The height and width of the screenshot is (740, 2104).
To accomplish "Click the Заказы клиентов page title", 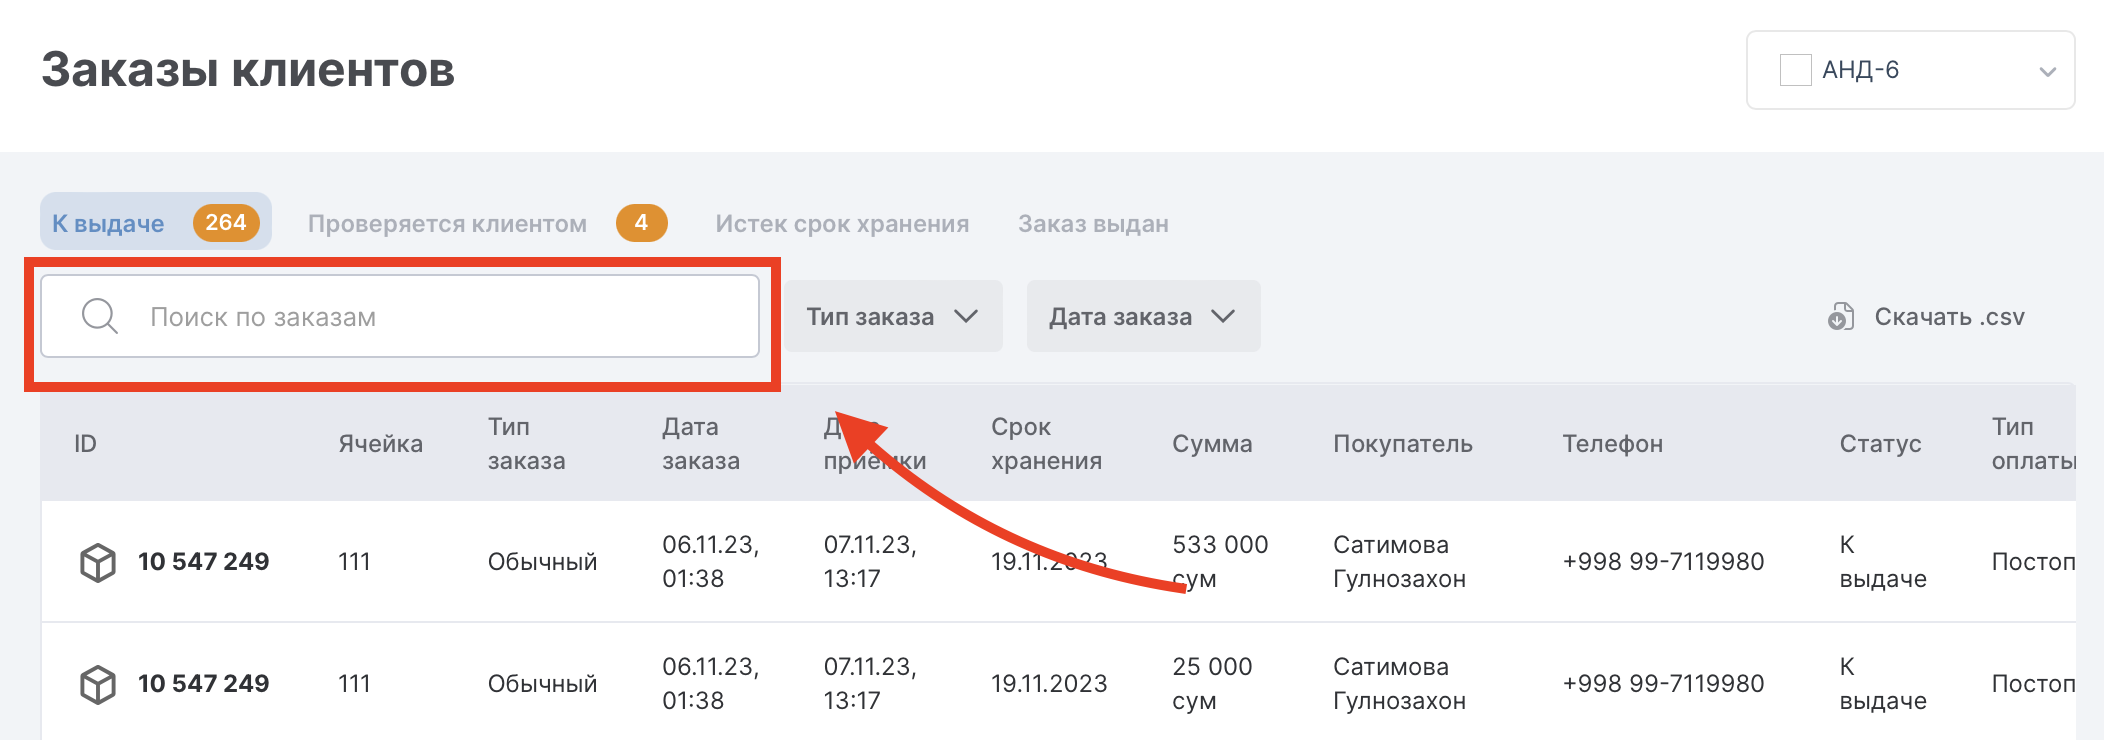I will tap(248, 70).
